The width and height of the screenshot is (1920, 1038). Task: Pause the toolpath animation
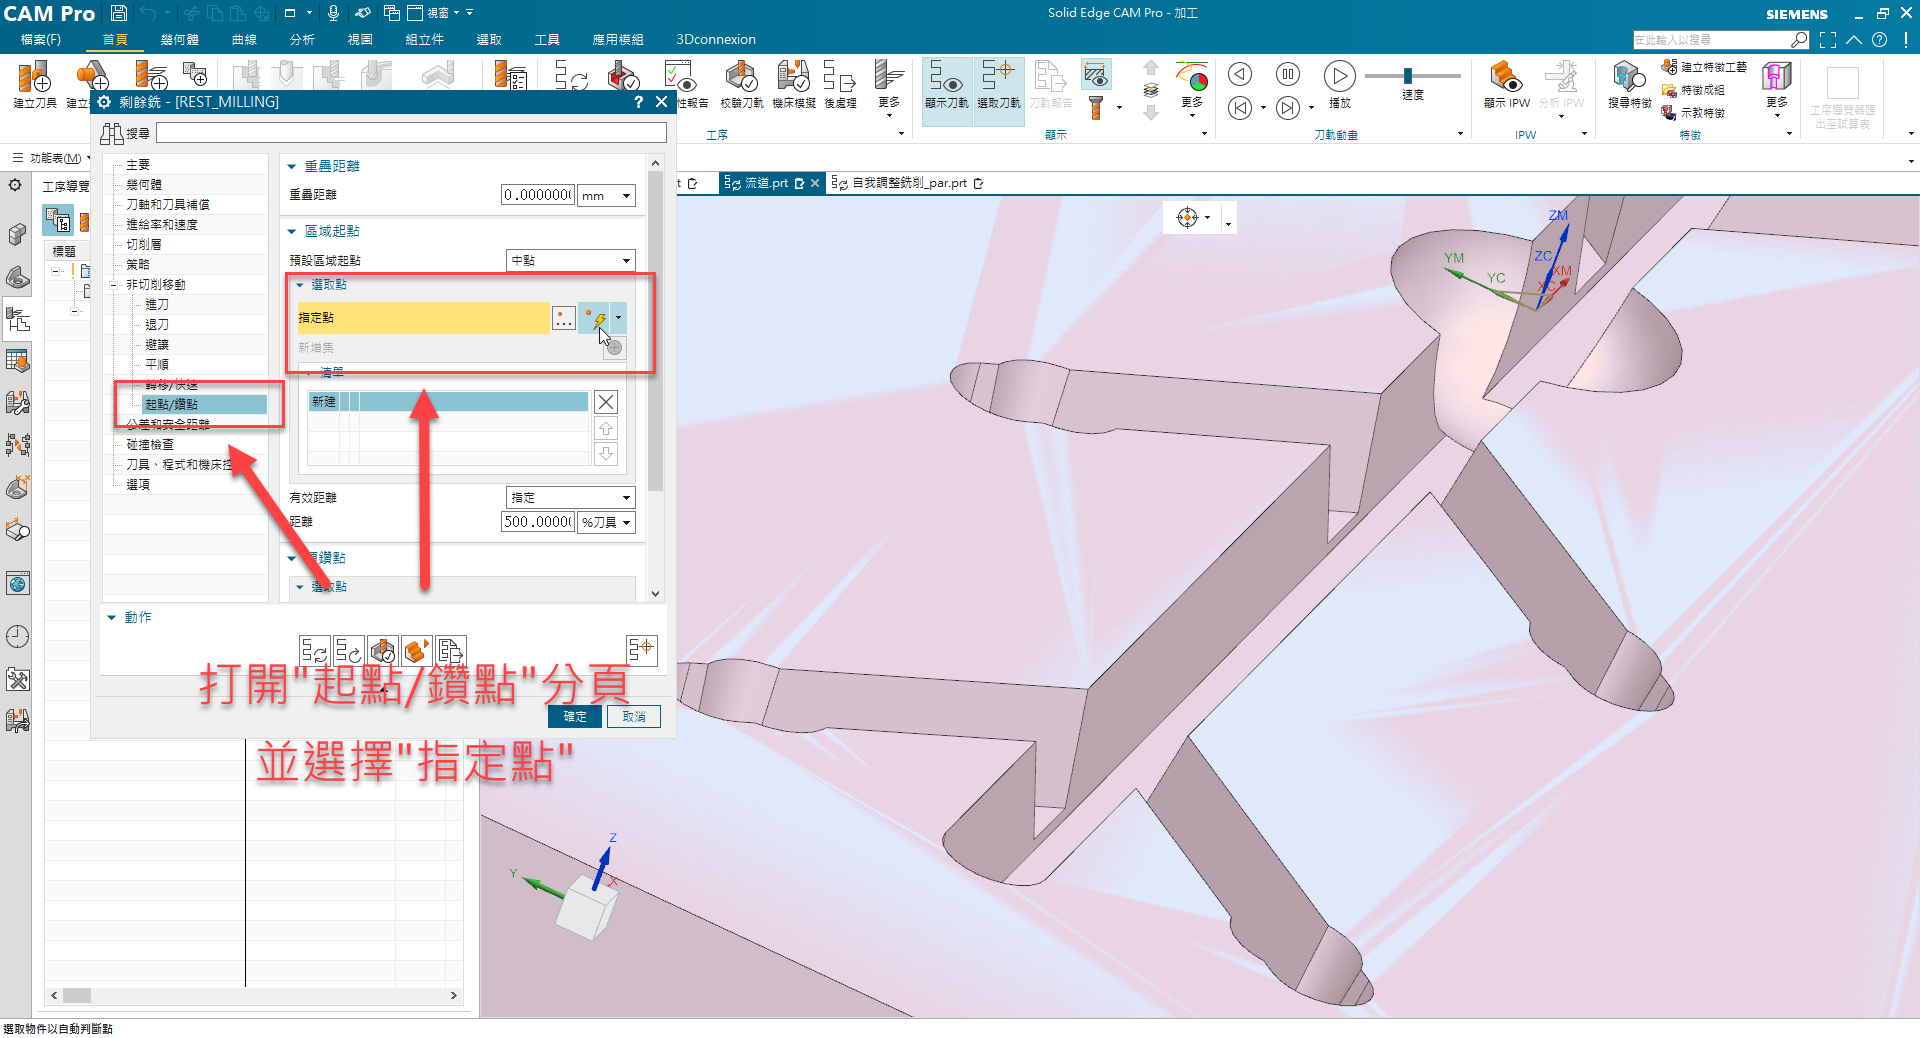tap(1288, 74)
